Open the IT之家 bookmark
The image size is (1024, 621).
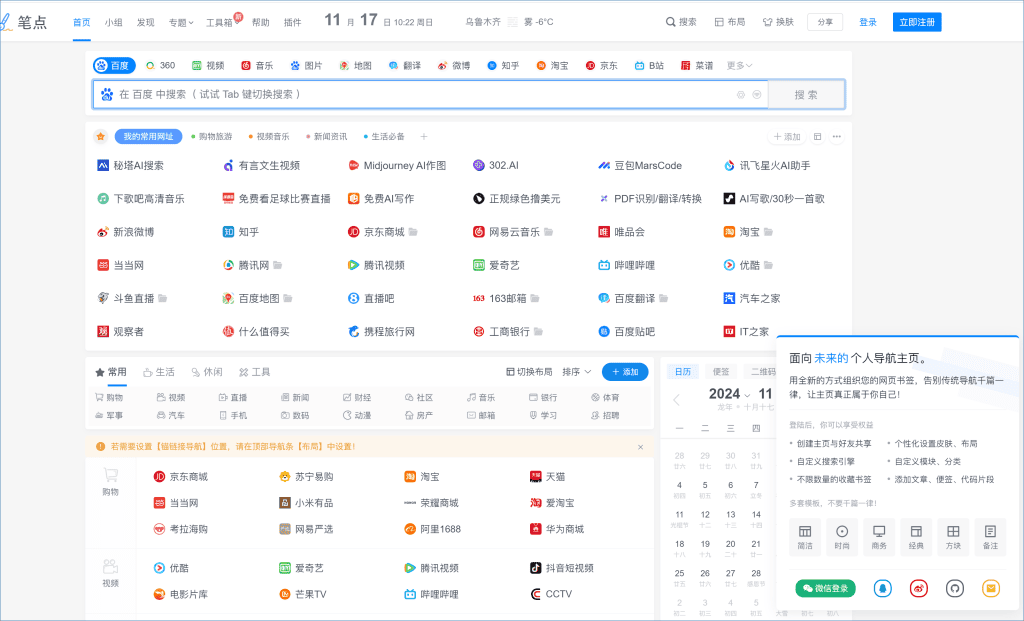746,332
